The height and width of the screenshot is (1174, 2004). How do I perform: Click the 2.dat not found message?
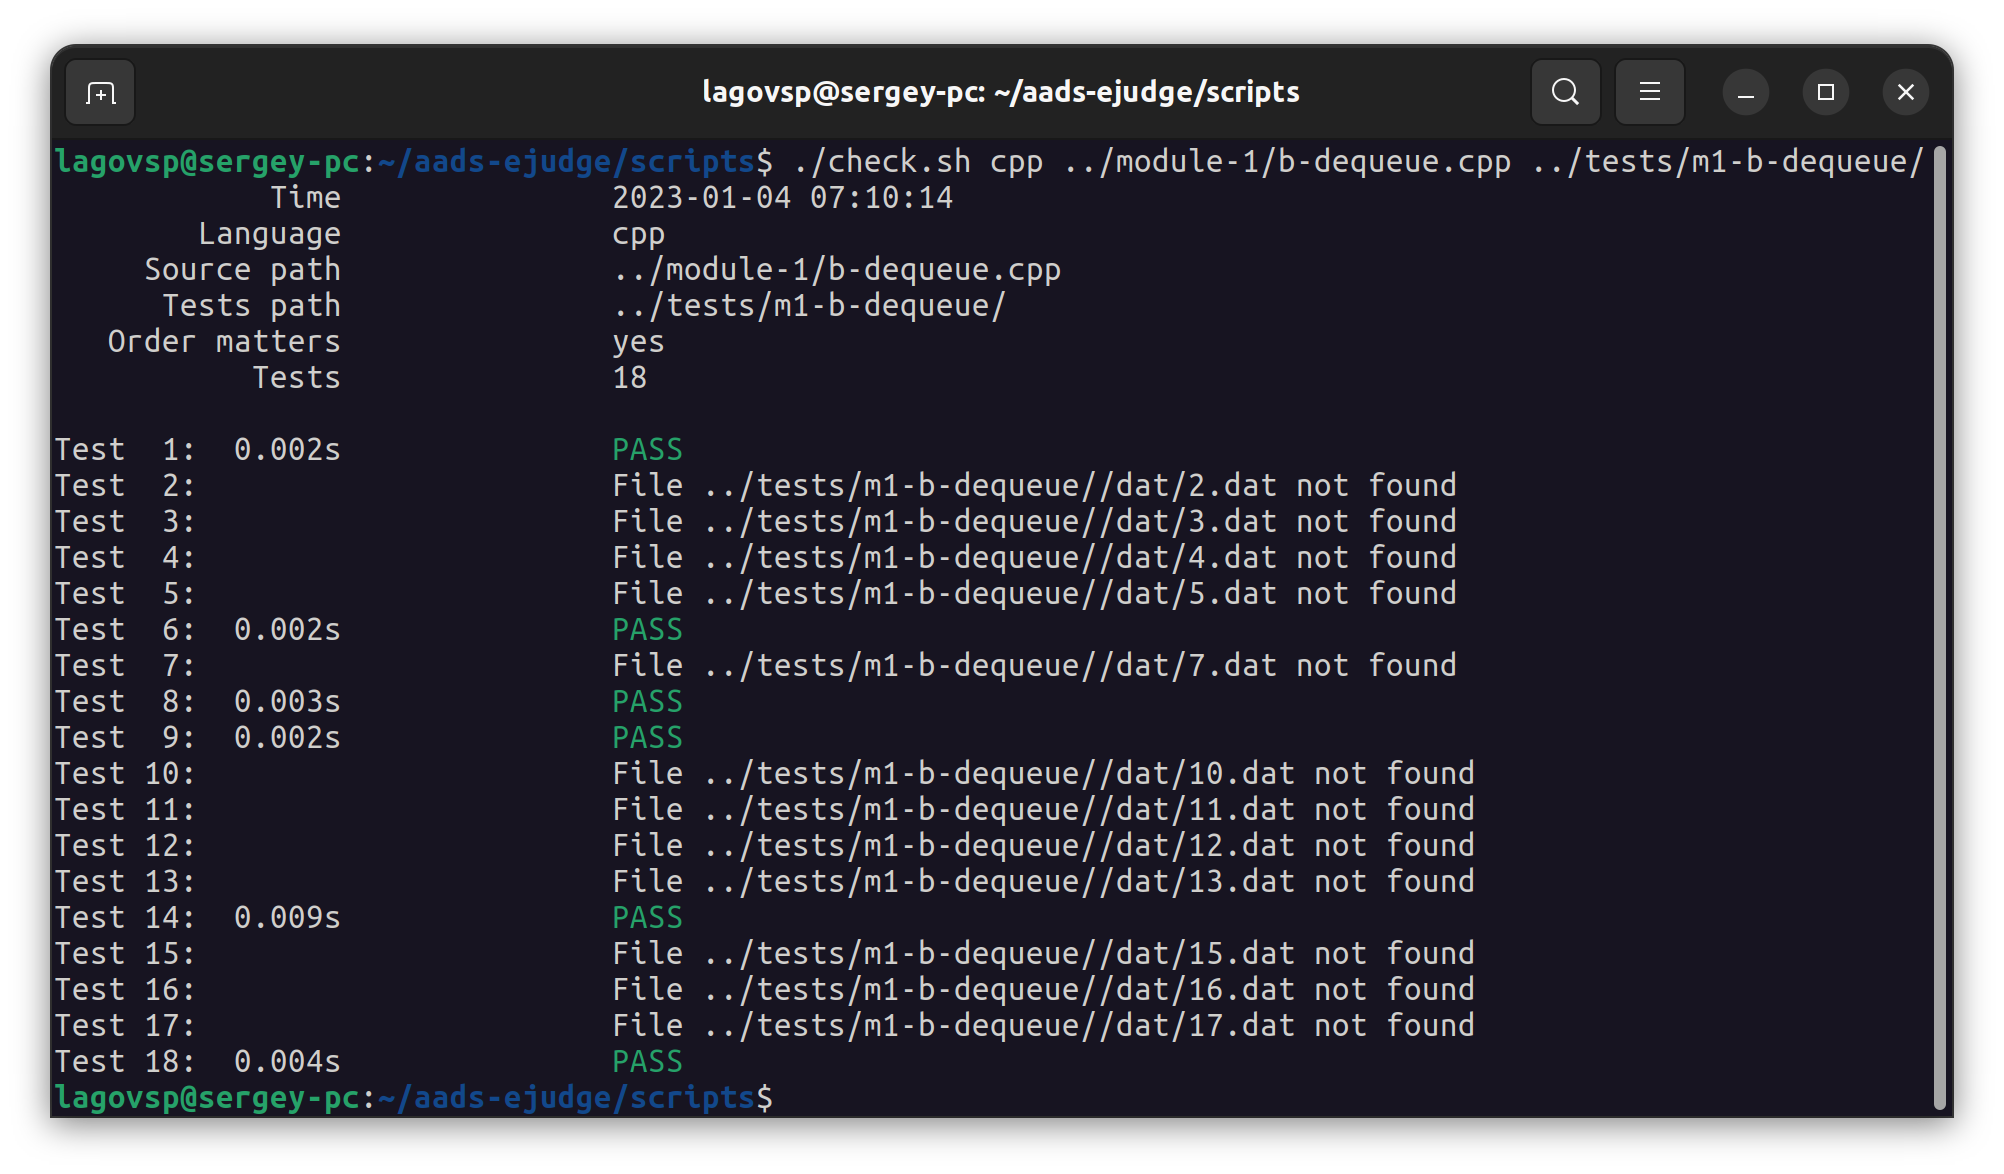[1033, 486]
